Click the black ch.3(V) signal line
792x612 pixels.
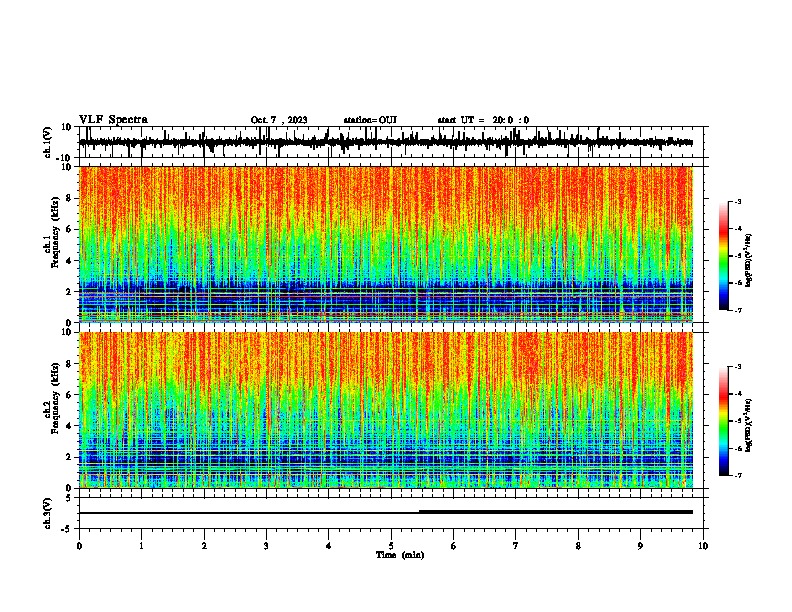(x=386, y=512)
